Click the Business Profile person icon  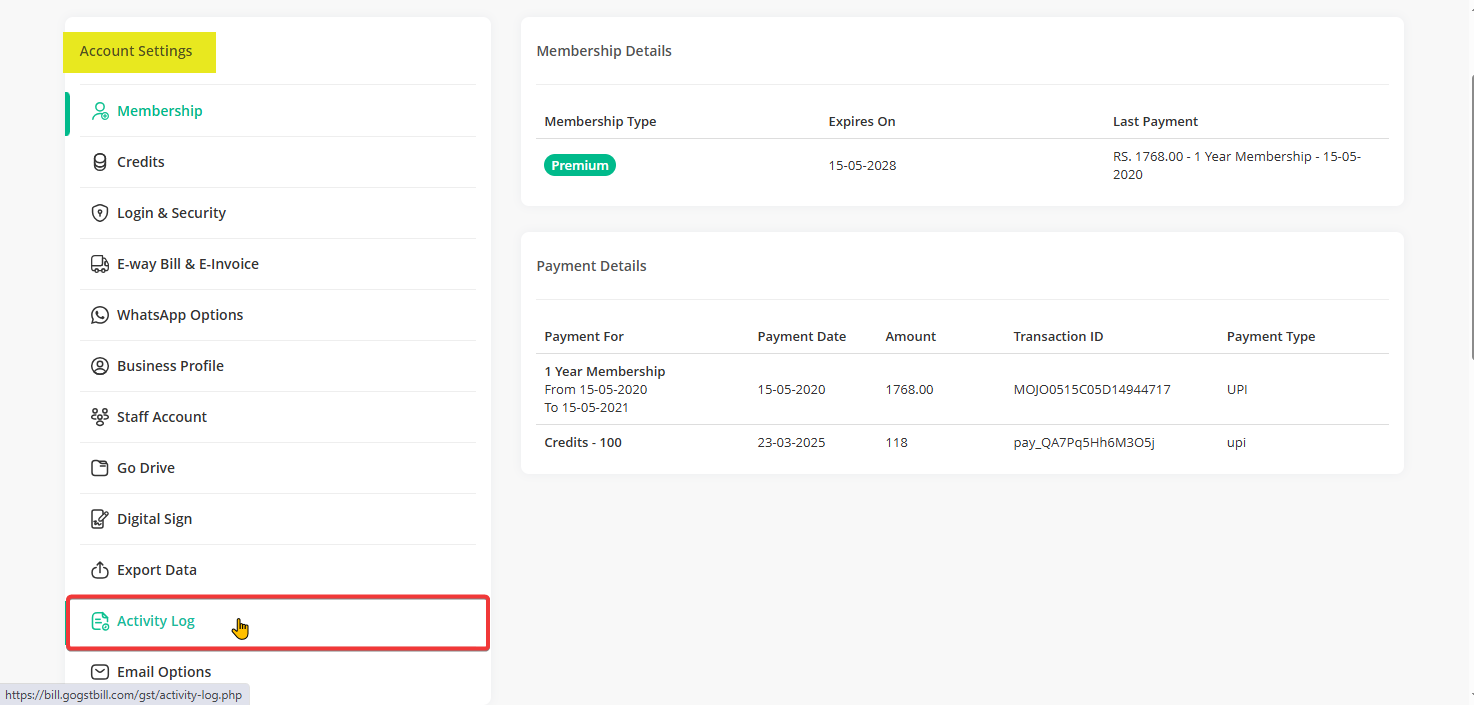click(100, 366)
